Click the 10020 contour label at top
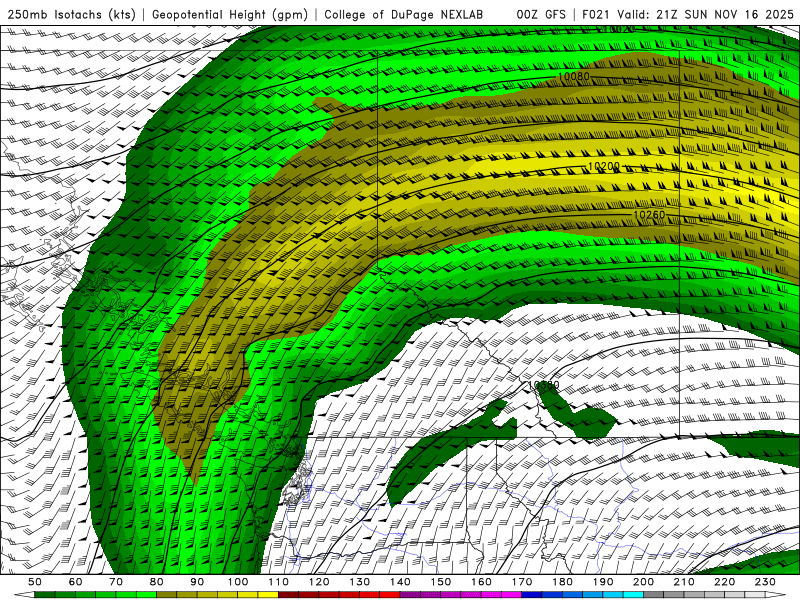Screen dimensions: 800x600 (619, 30)
